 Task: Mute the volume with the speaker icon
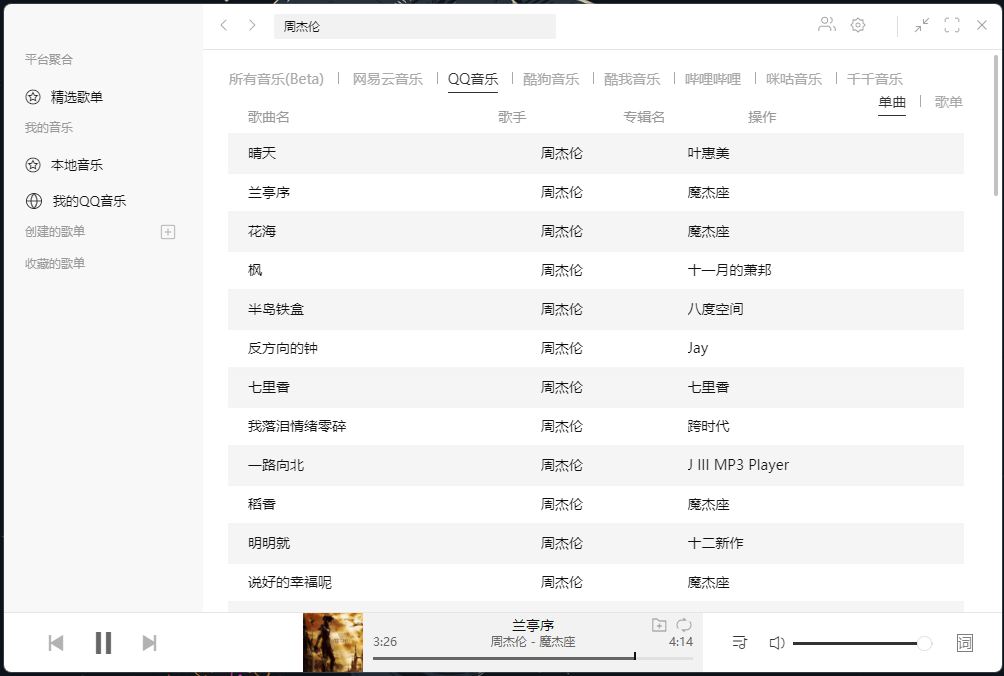[x=776, y=643]
